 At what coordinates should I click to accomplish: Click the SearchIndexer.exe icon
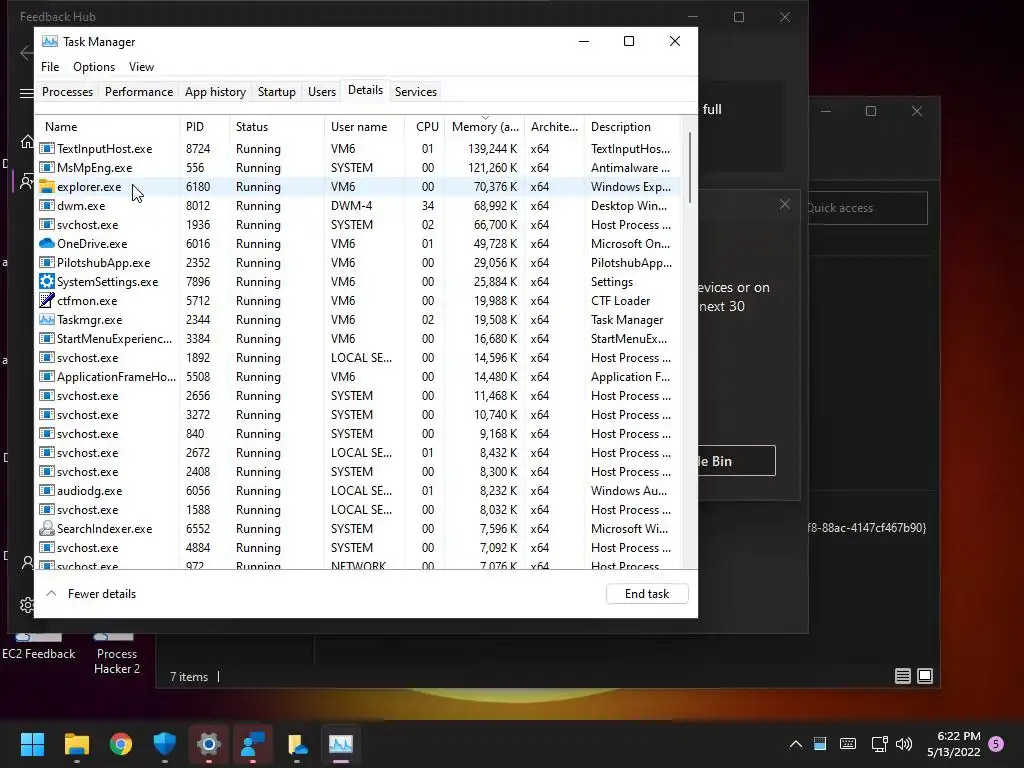(x=46, y=528)
